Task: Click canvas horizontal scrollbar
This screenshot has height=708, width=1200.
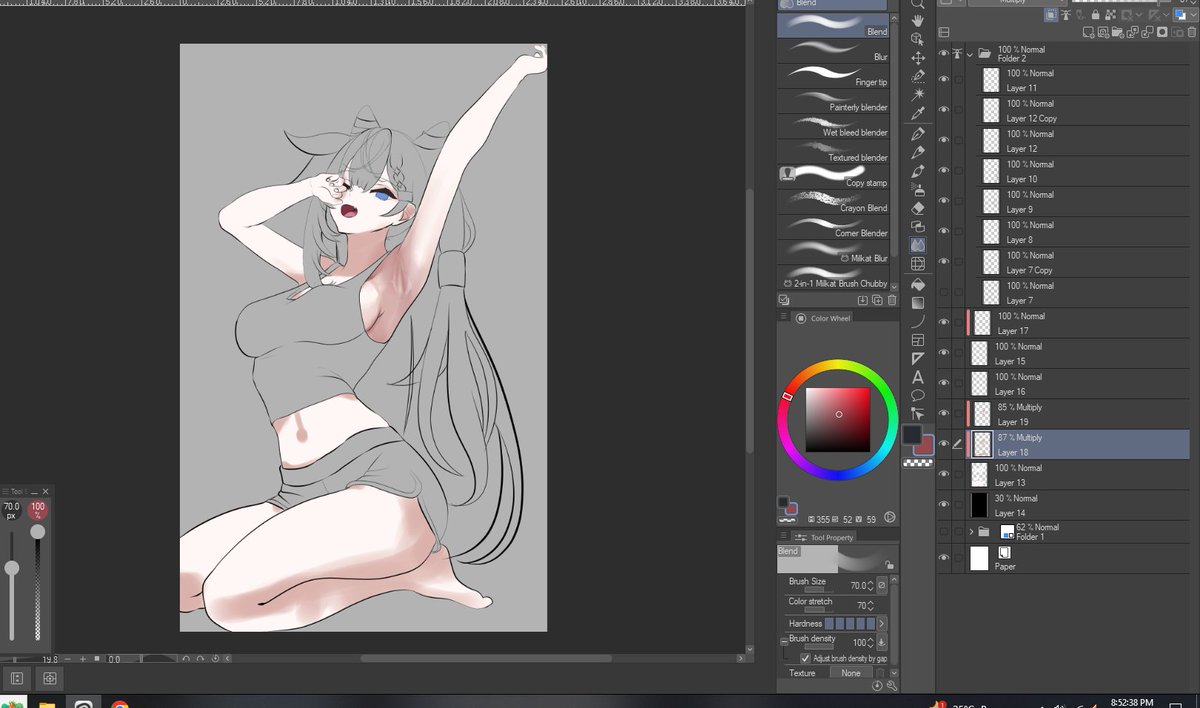Action: coord(486,659)
